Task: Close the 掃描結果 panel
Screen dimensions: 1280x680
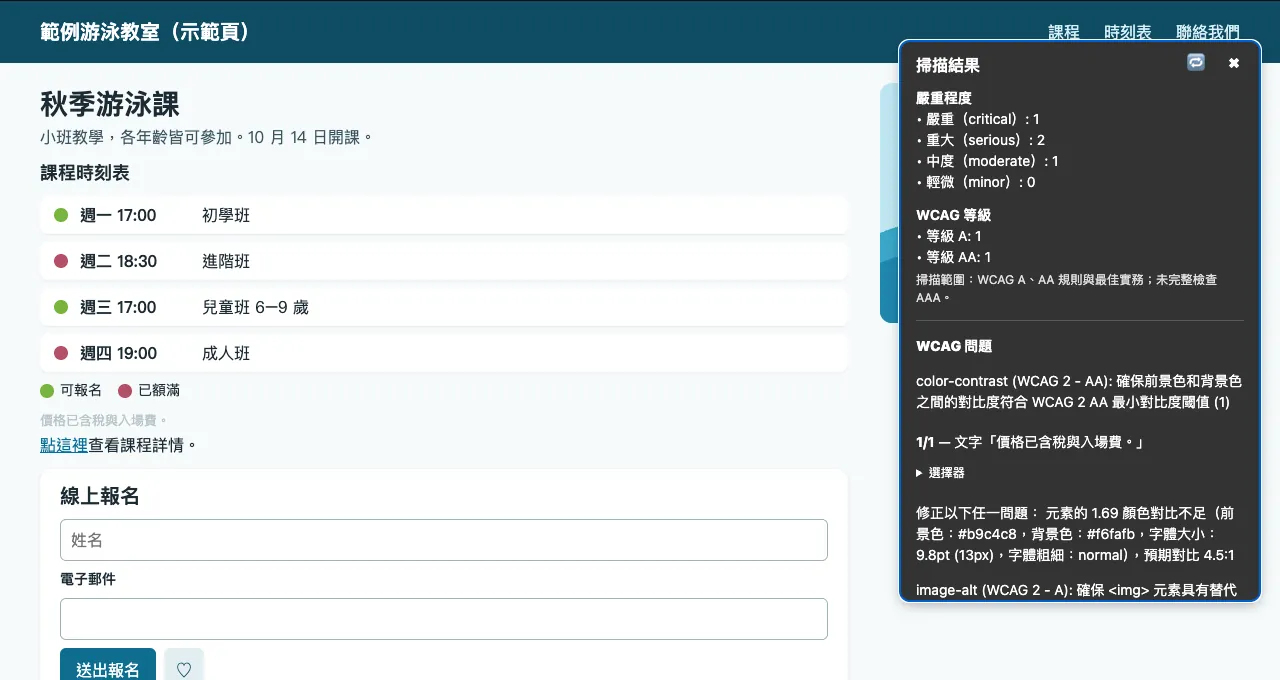Action: pyautogui.click(x=1234, y=63)
